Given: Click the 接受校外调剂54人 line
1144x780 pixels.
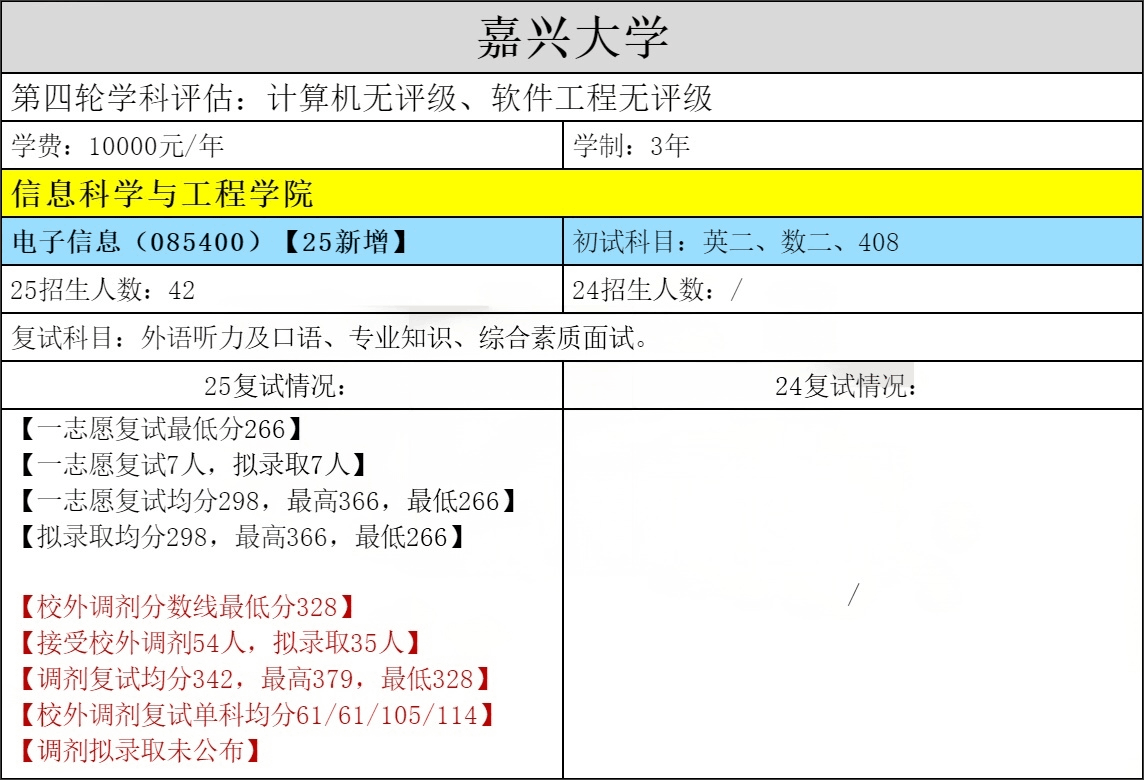Looking at the screenshot, I should [220, 643].
